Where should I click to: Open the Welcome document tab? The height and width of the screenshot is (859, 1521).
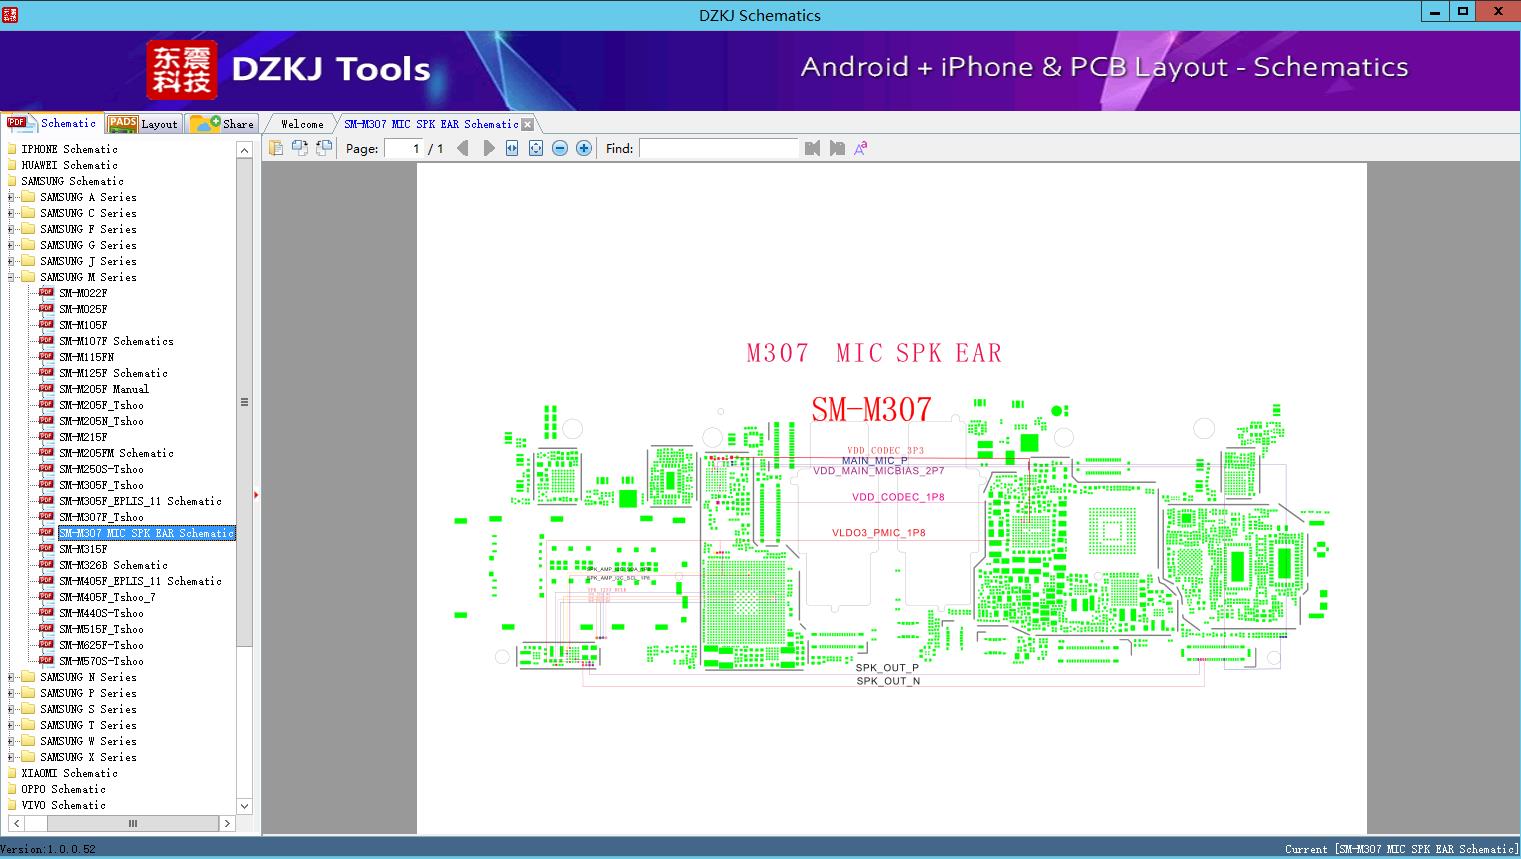coord(301,124)
